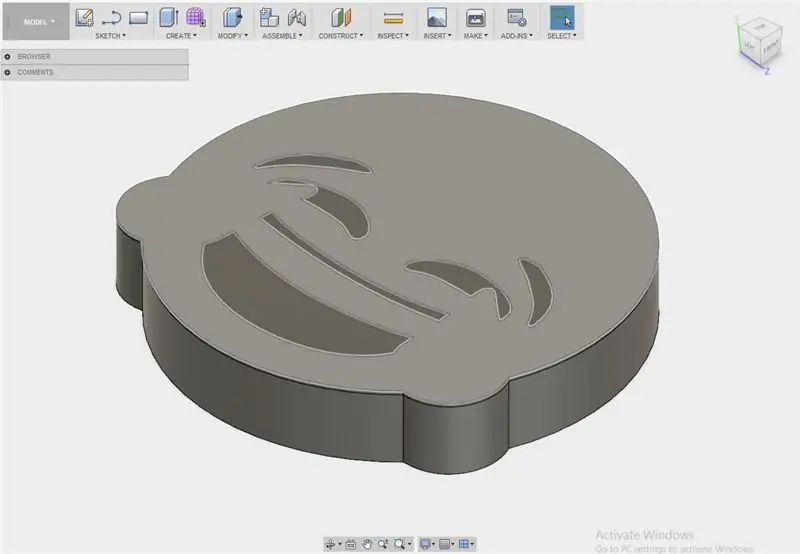Click the Display Settings monitor icon

tap(425, 544)
